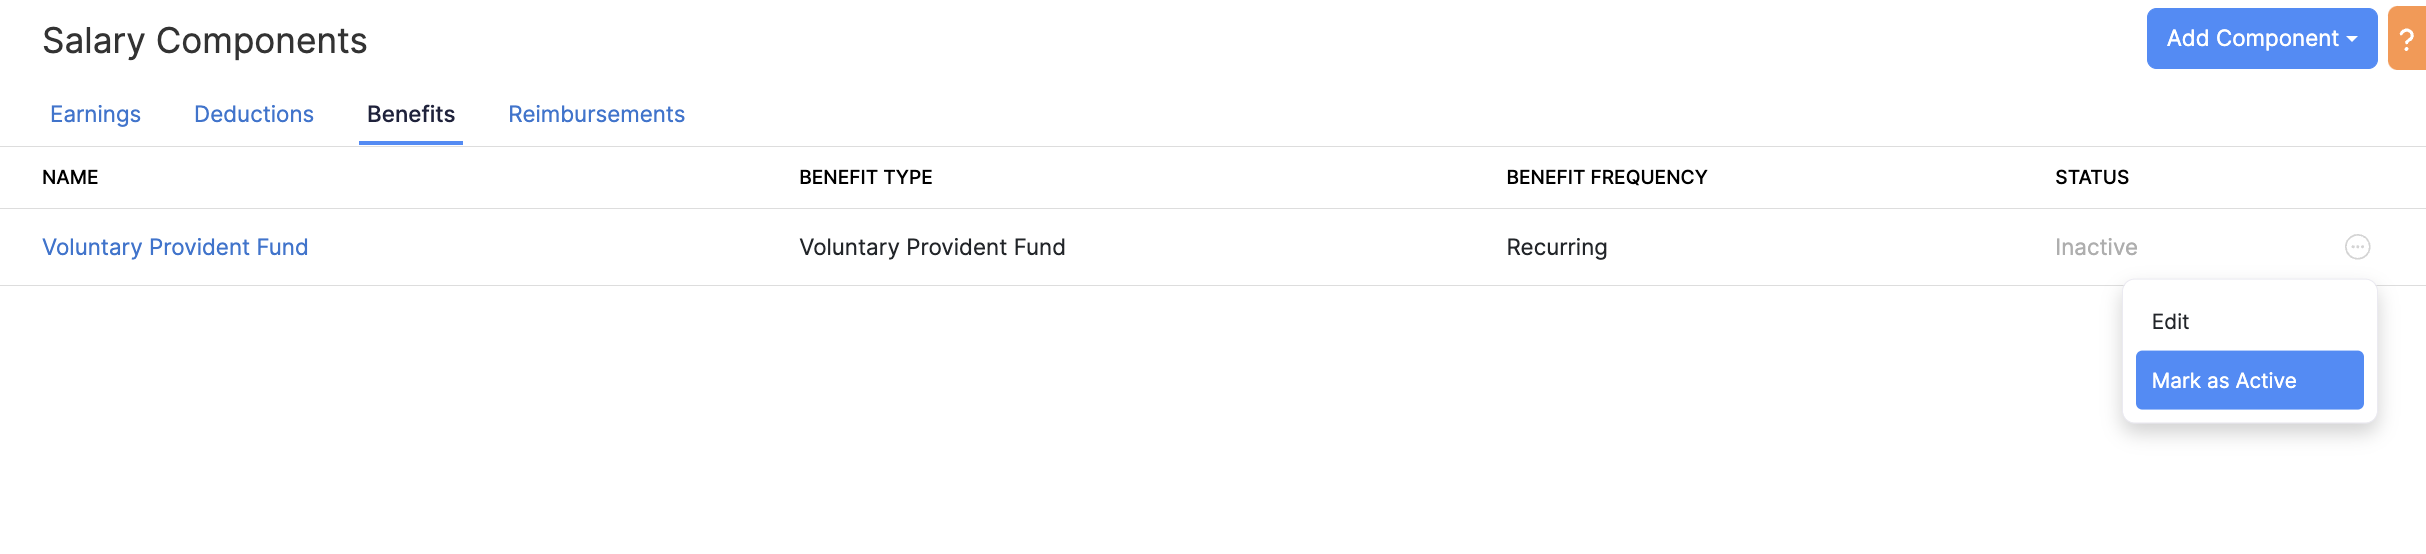Click the BENEFIT TYPE column header
2426x554 pixels.
pyautogui.click(x=865, y=178)
